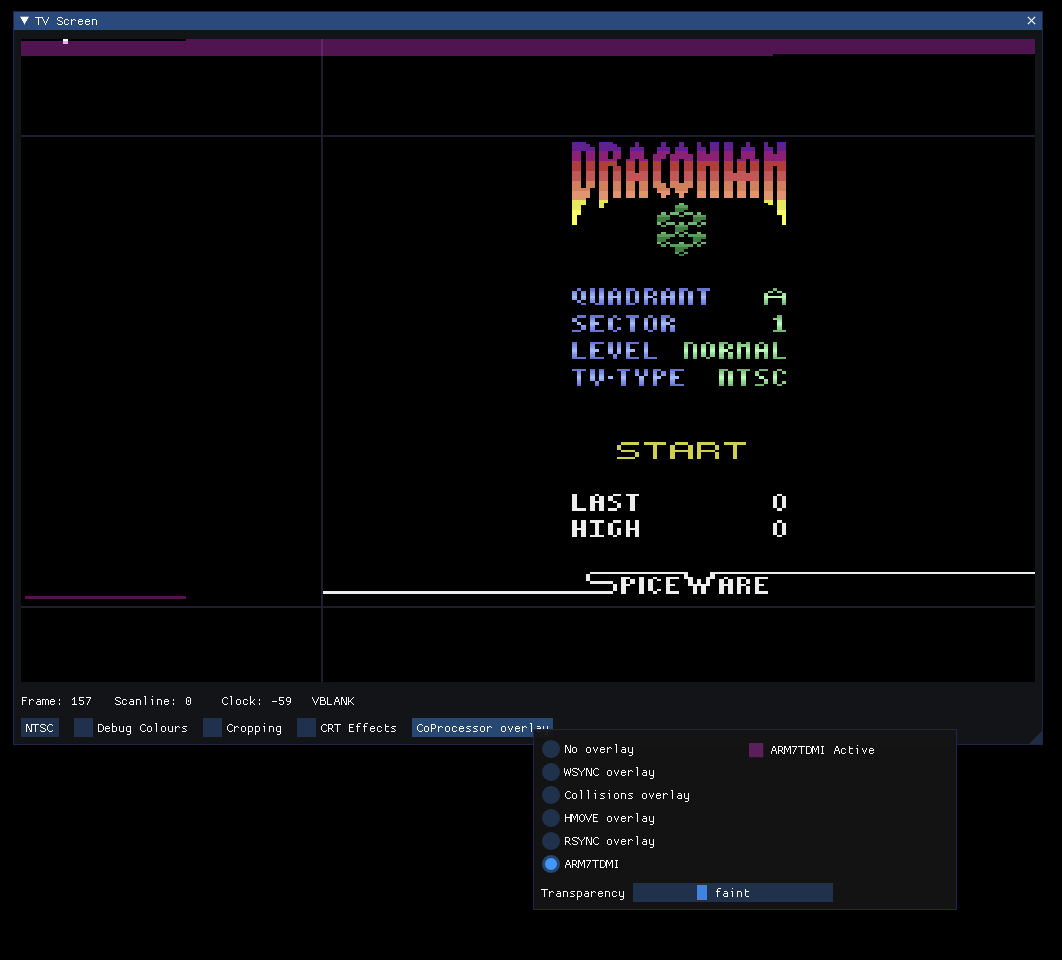Click the 'Transparency' label
Image resolution: width=1062 pixels, height=960 pixels.
582,893
